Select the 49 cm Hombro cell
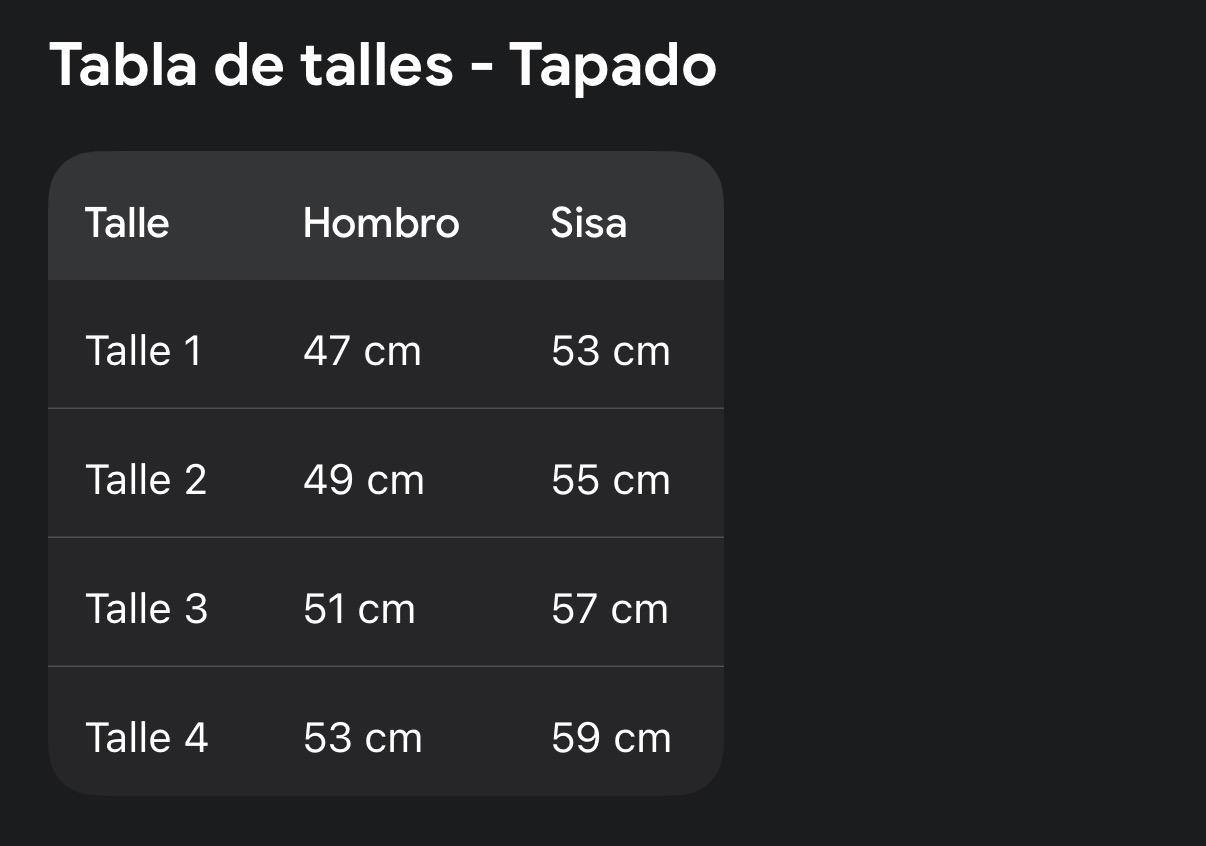The width and height of the screenshot is (1206, 846). [363, 480]
